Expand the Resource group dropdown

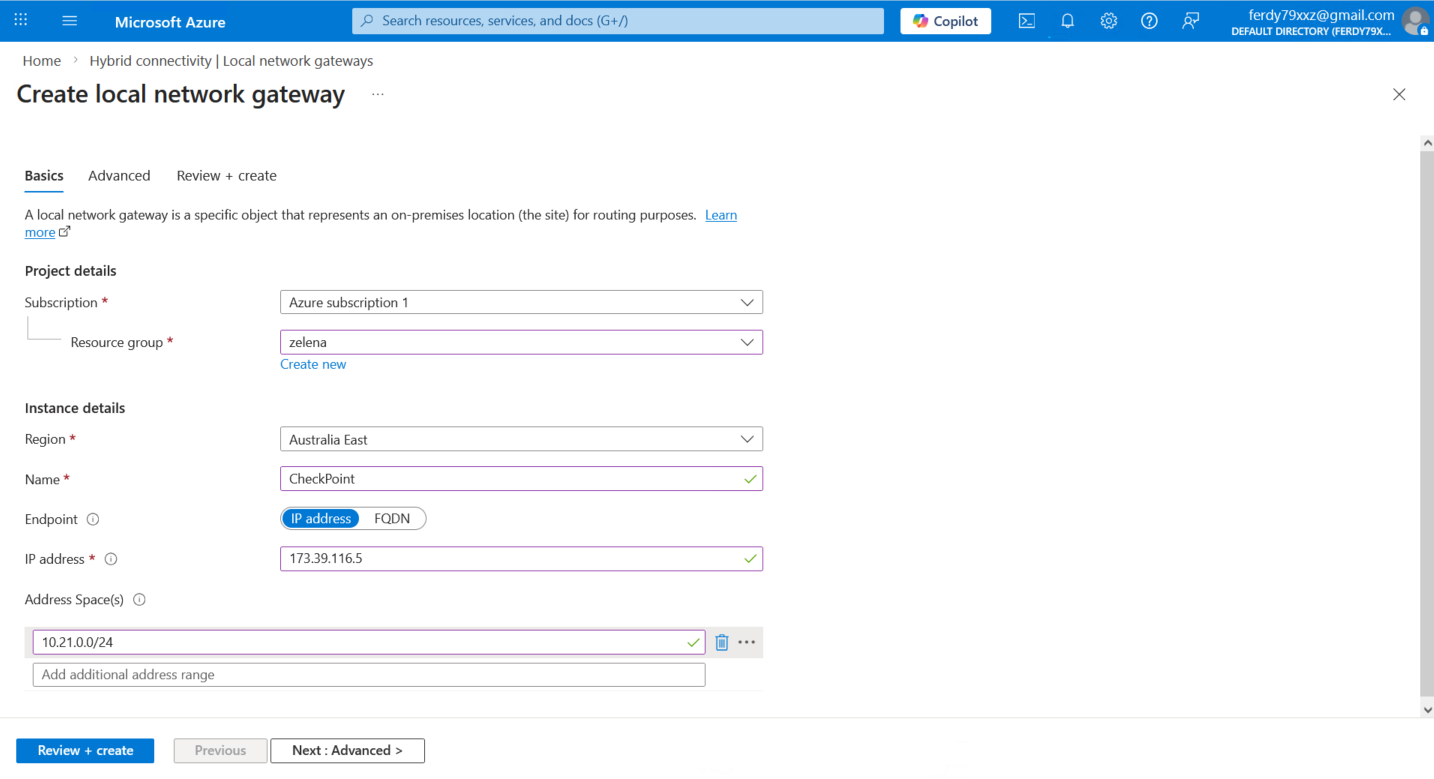click(521, 342)
